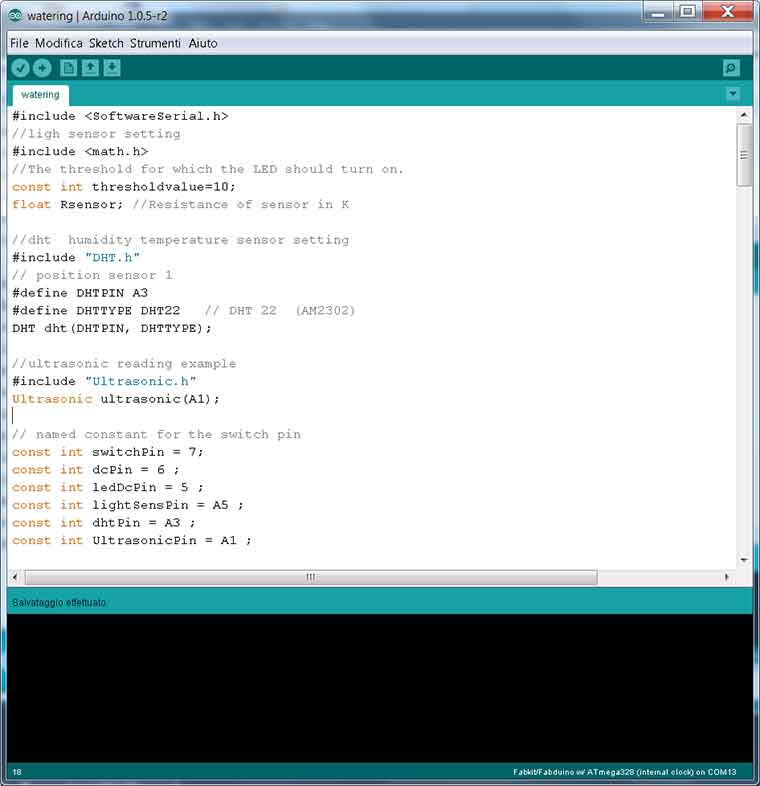The image size is (760, 786).
Task: Click the line 'Ultrasonic ultrasonic(A1);'
Action: tap(116, 399)
